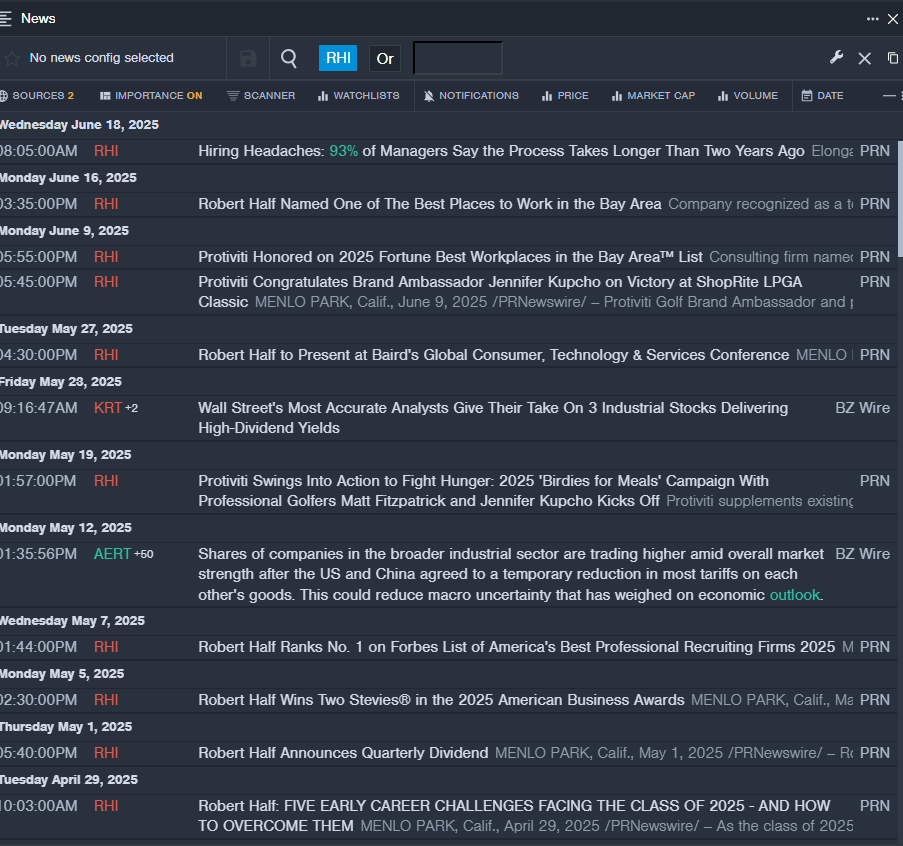Open Forbes Best Recruiting Firms headline
The image size is (903, 846).
tap(517, 647)
